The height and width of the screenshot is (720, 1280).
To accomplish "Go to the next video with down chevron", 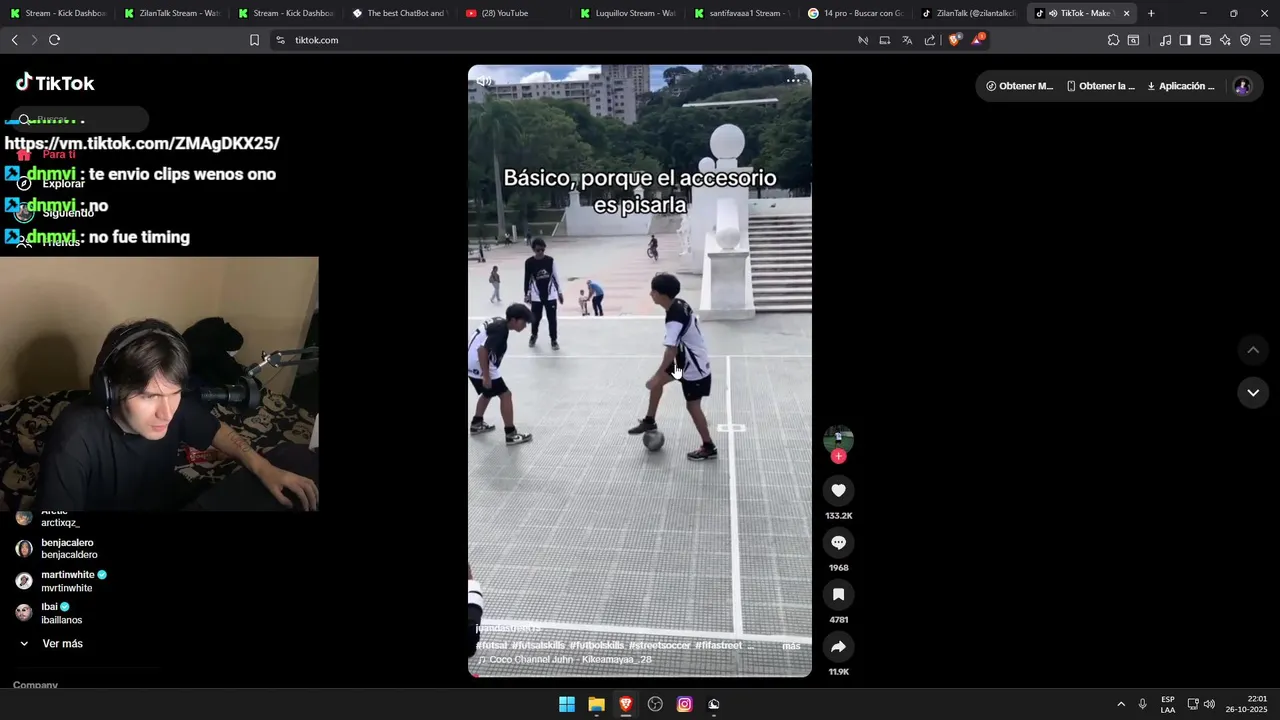I will pos(1253,393).
